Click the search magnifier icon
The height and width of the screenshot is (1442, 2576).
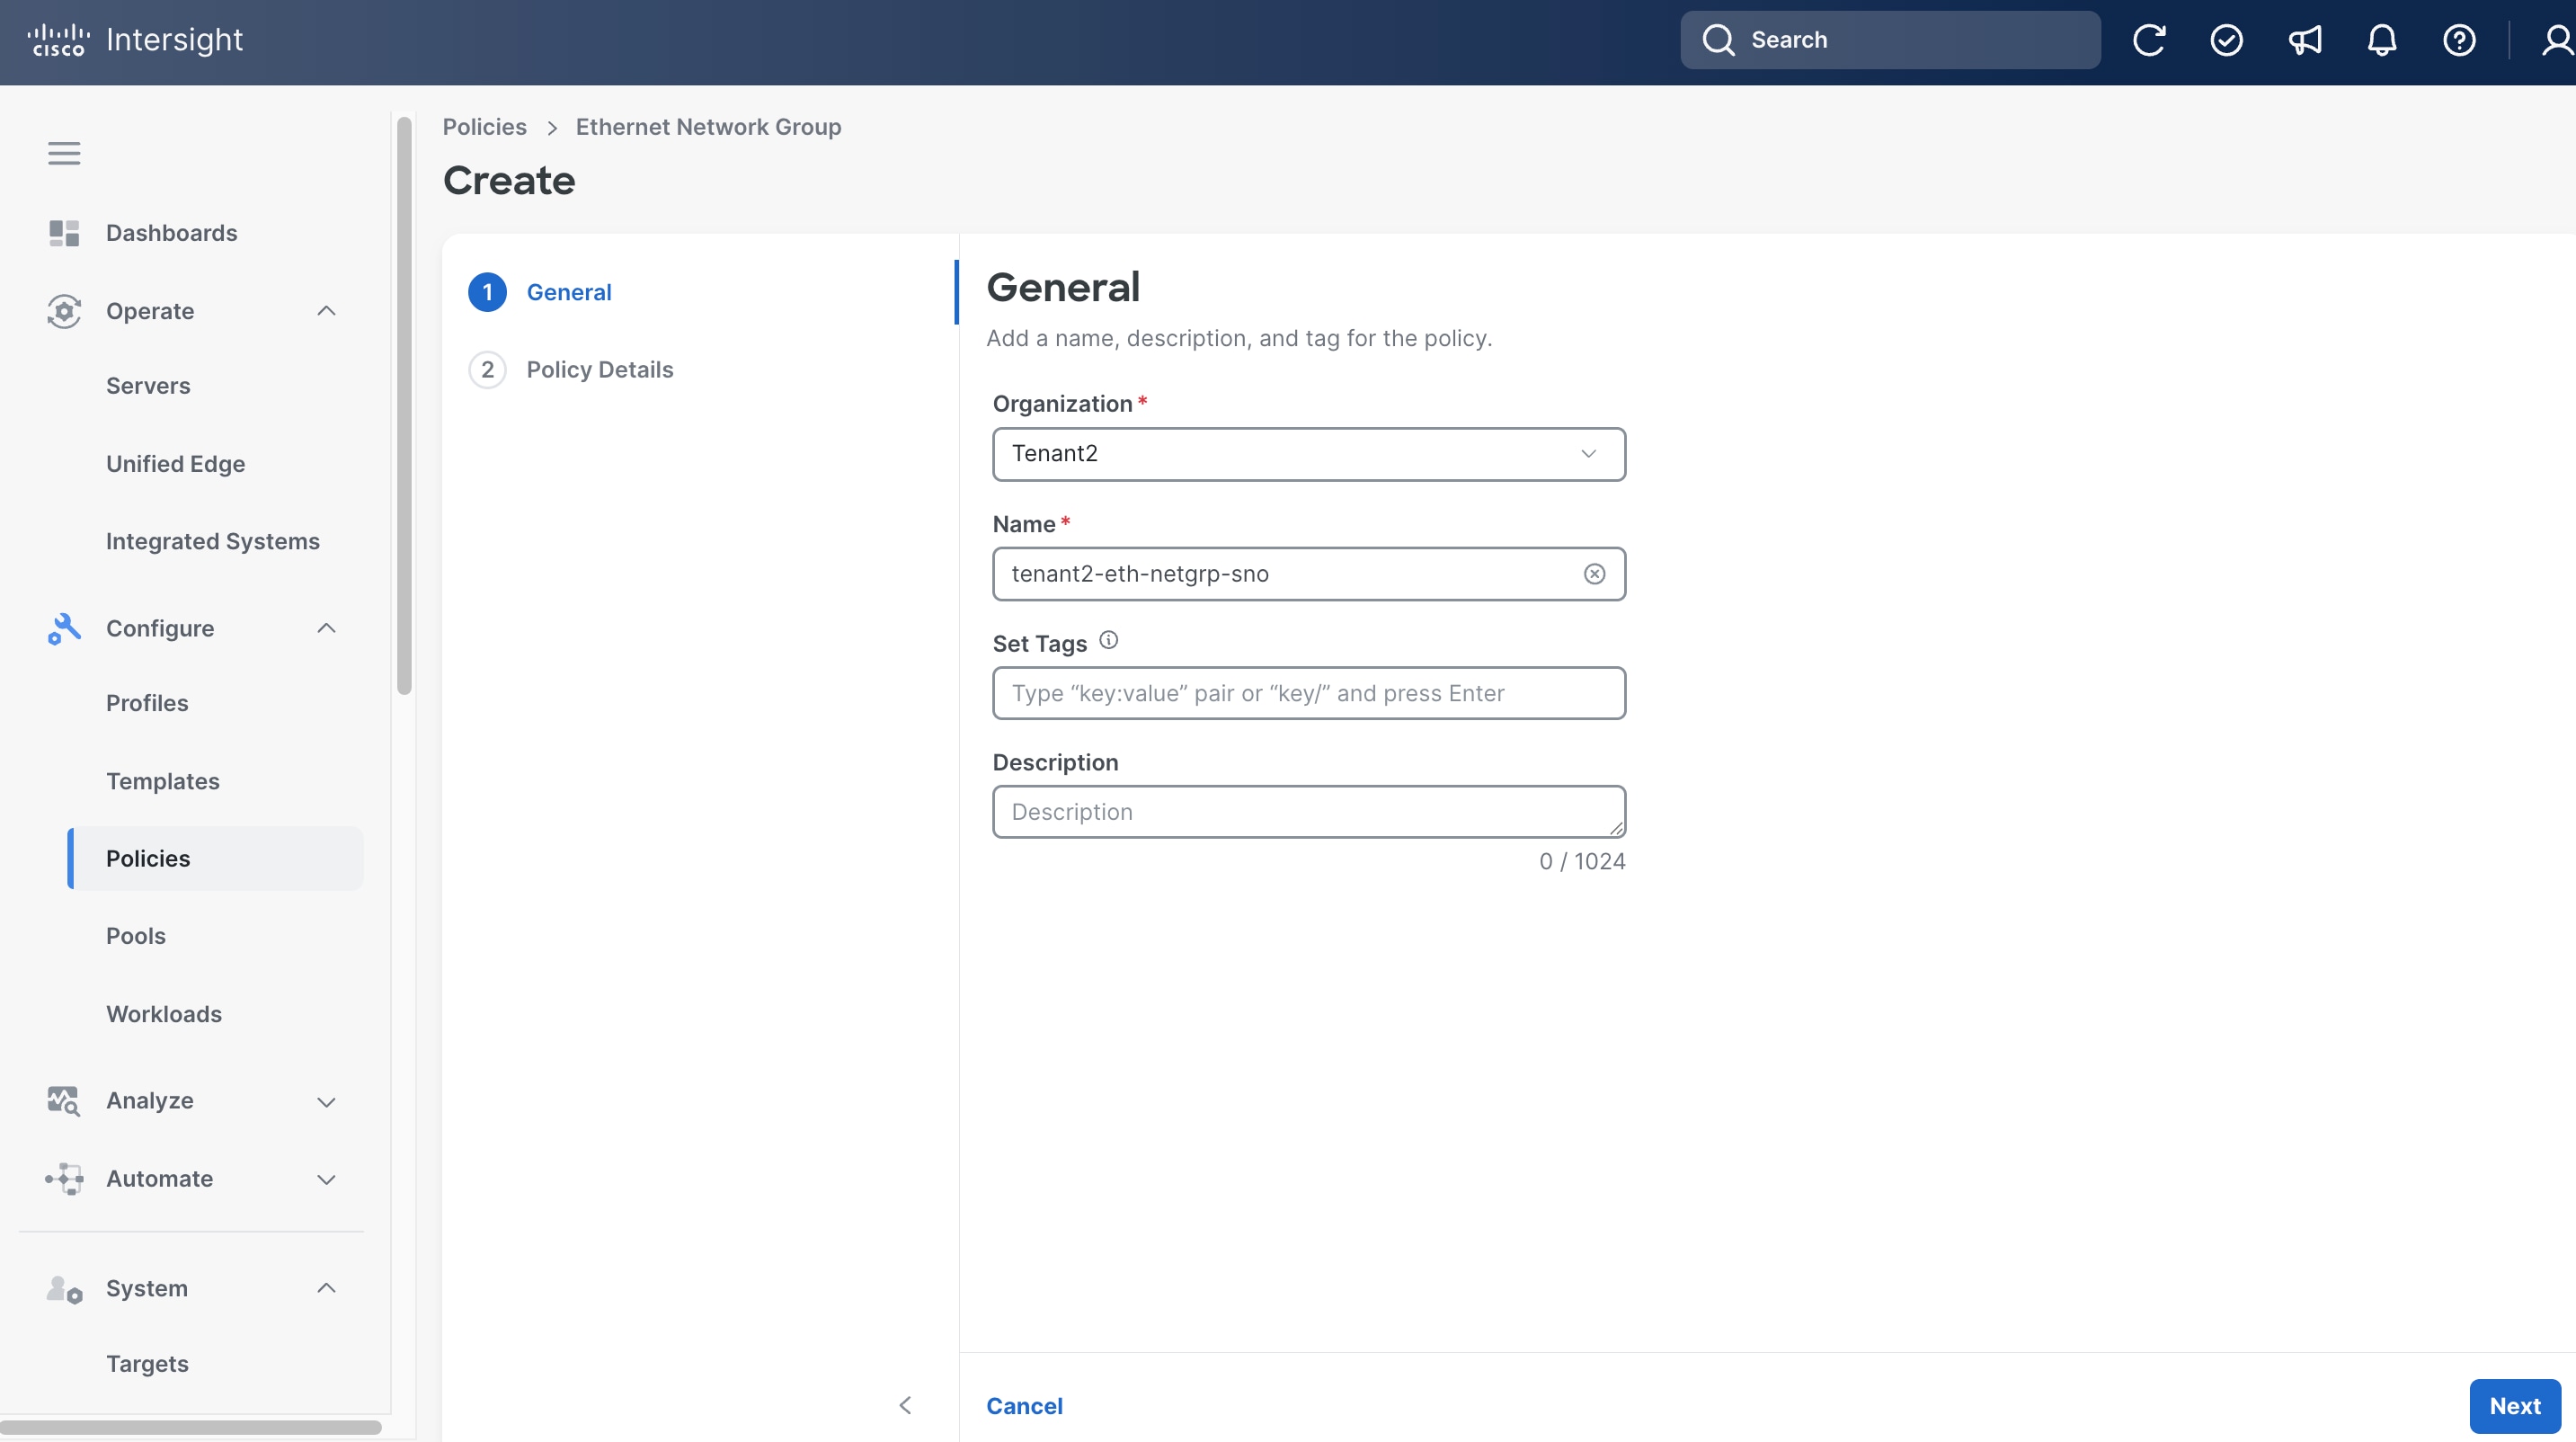1718,40
